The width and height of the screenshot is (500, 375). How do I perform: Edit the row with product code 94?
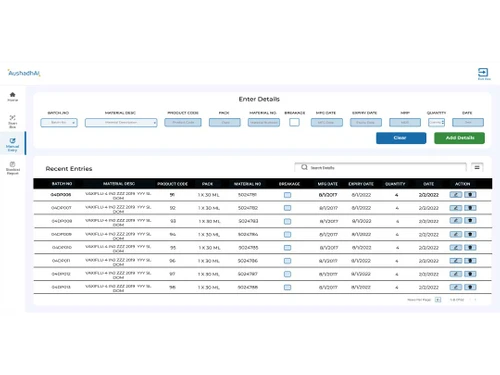[455, 234]
